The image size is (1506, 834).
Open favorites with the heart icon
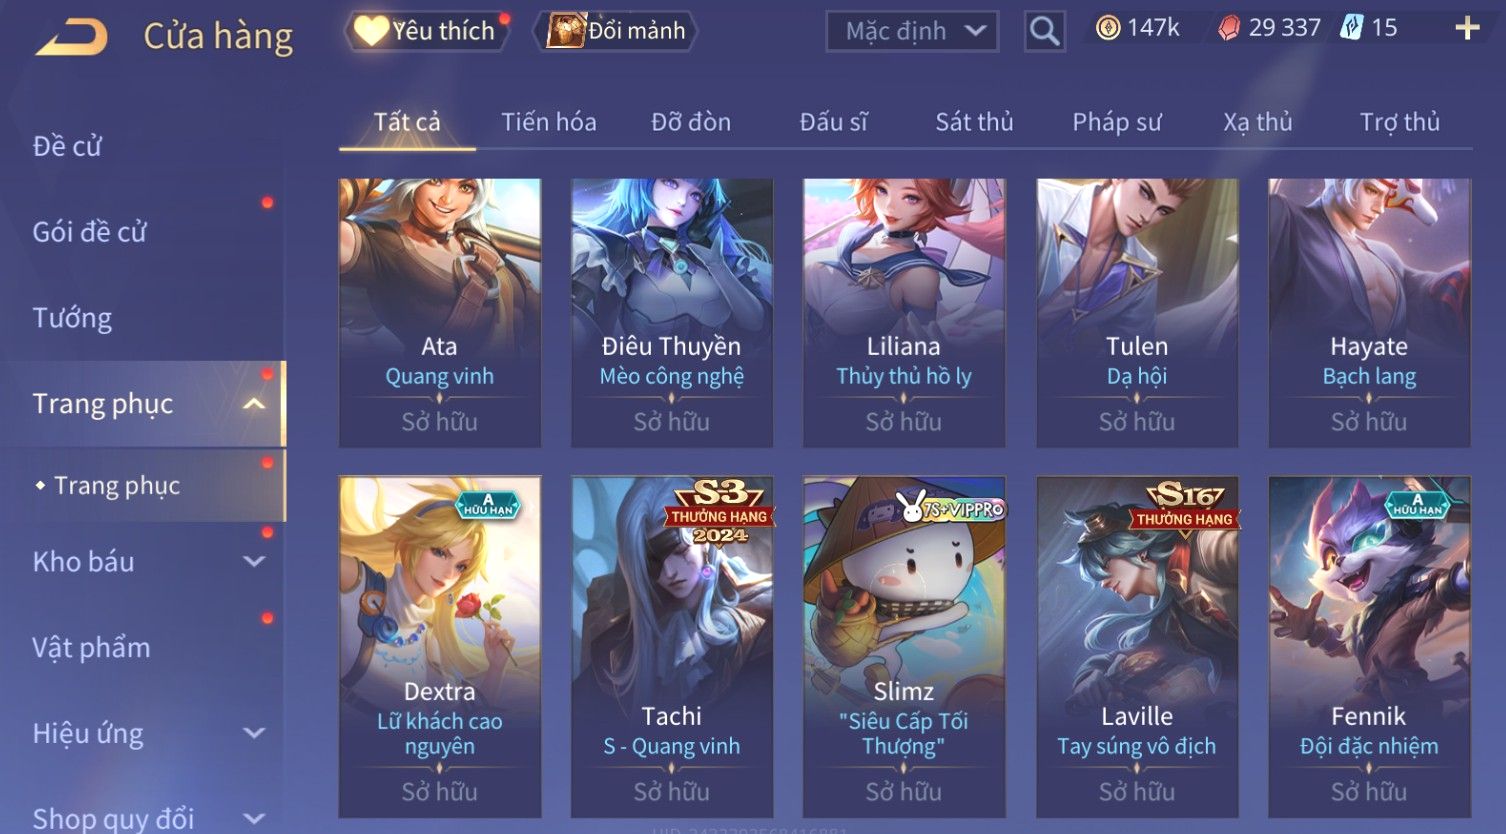pos(370,31)
